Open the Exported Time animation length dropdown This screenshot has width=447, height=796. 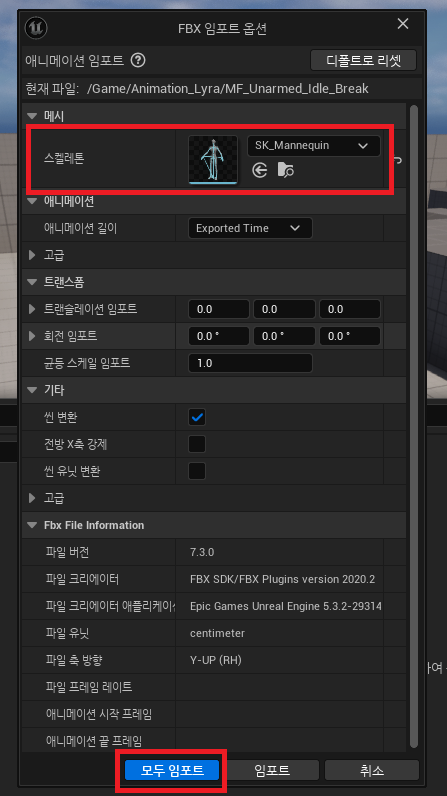pos(250,228)
